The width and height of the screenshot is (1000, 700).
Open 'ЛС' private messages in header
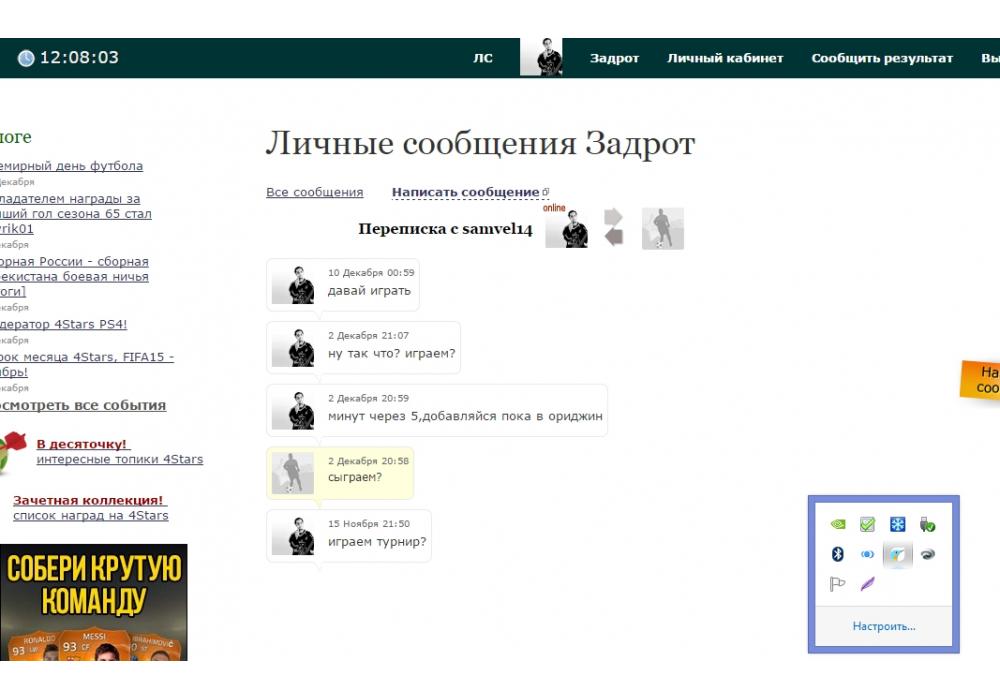(x=483, y=58)
